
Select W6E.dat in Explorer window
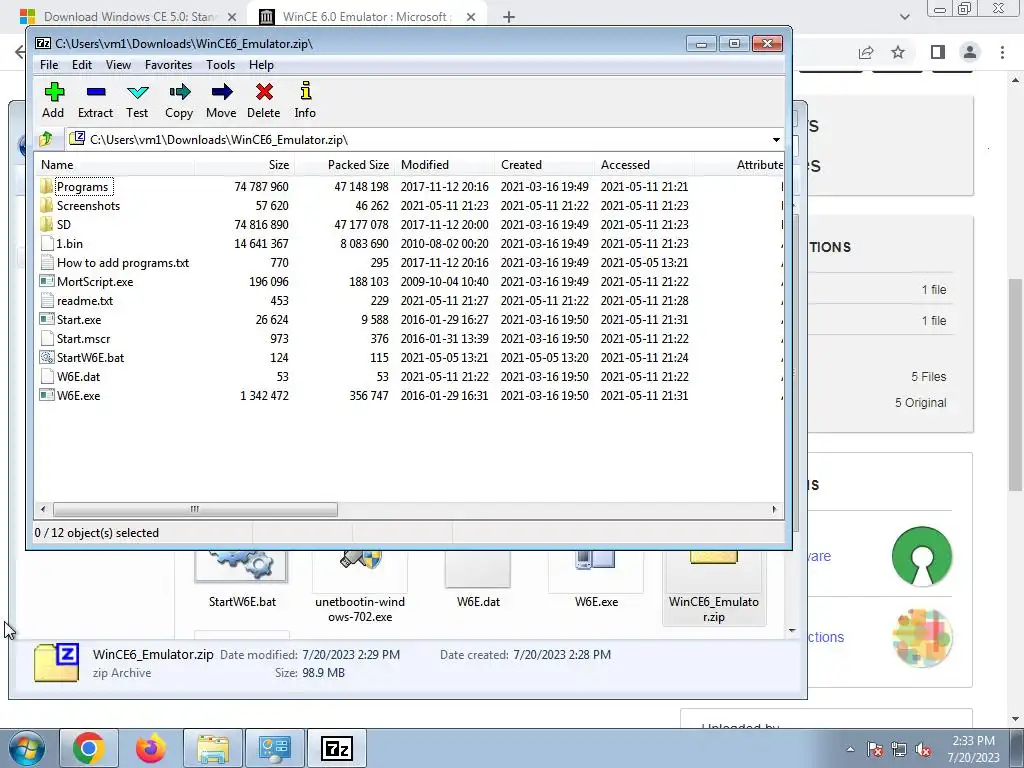click(x=478, y=581)
